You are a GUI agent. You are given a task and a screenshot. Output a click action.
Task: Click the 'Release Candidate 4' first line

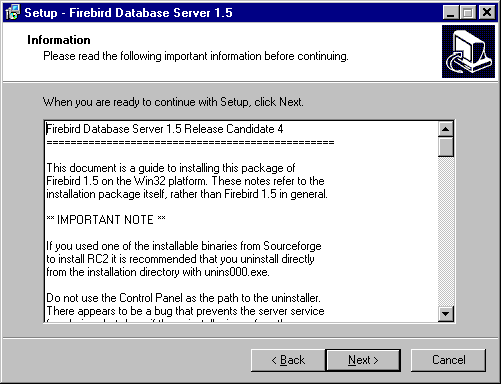click(165, 129)
